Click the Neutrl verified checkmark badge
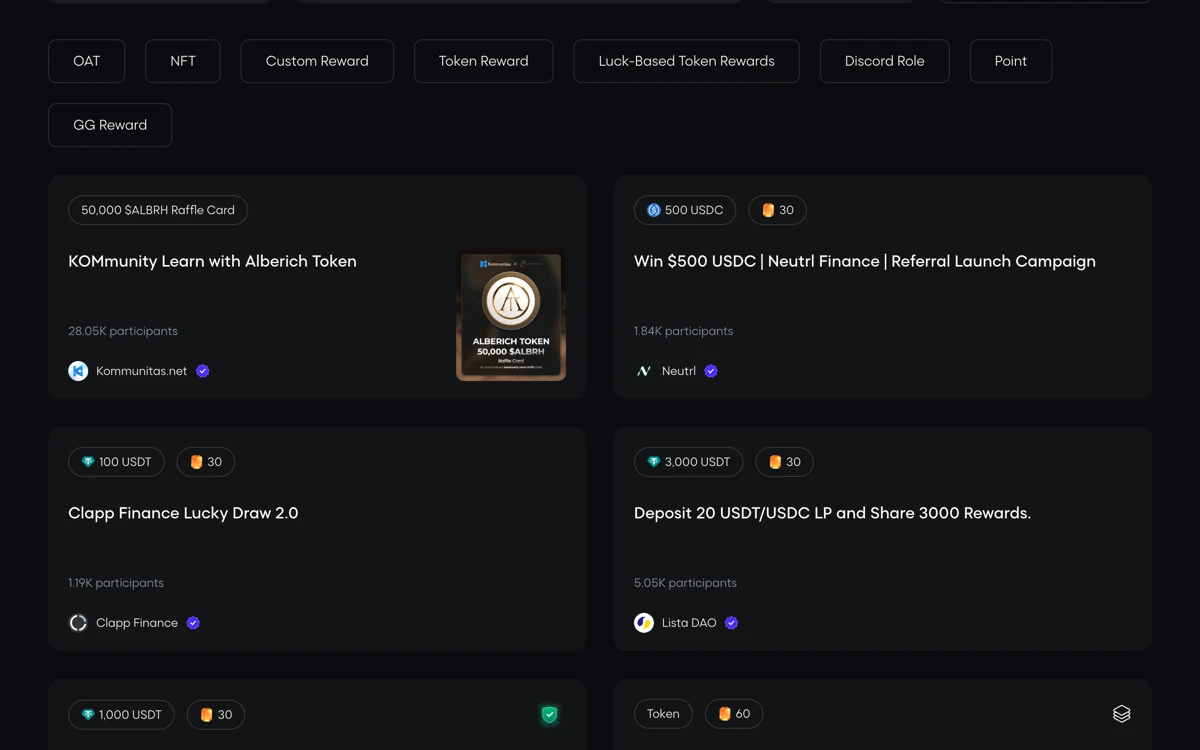Image resolution: width=1200 pixels, height=750 pixels. point(711,371)
